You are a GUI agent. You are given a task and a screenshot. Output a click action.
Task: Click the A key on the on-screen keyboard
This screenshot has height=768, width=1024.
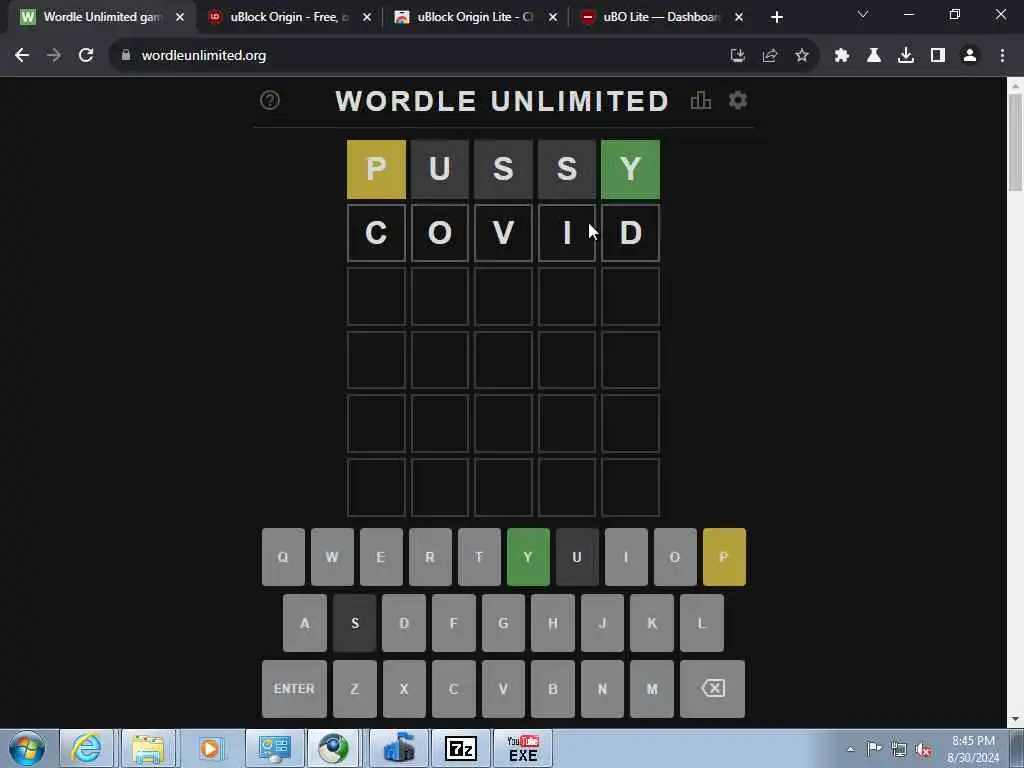304,623
